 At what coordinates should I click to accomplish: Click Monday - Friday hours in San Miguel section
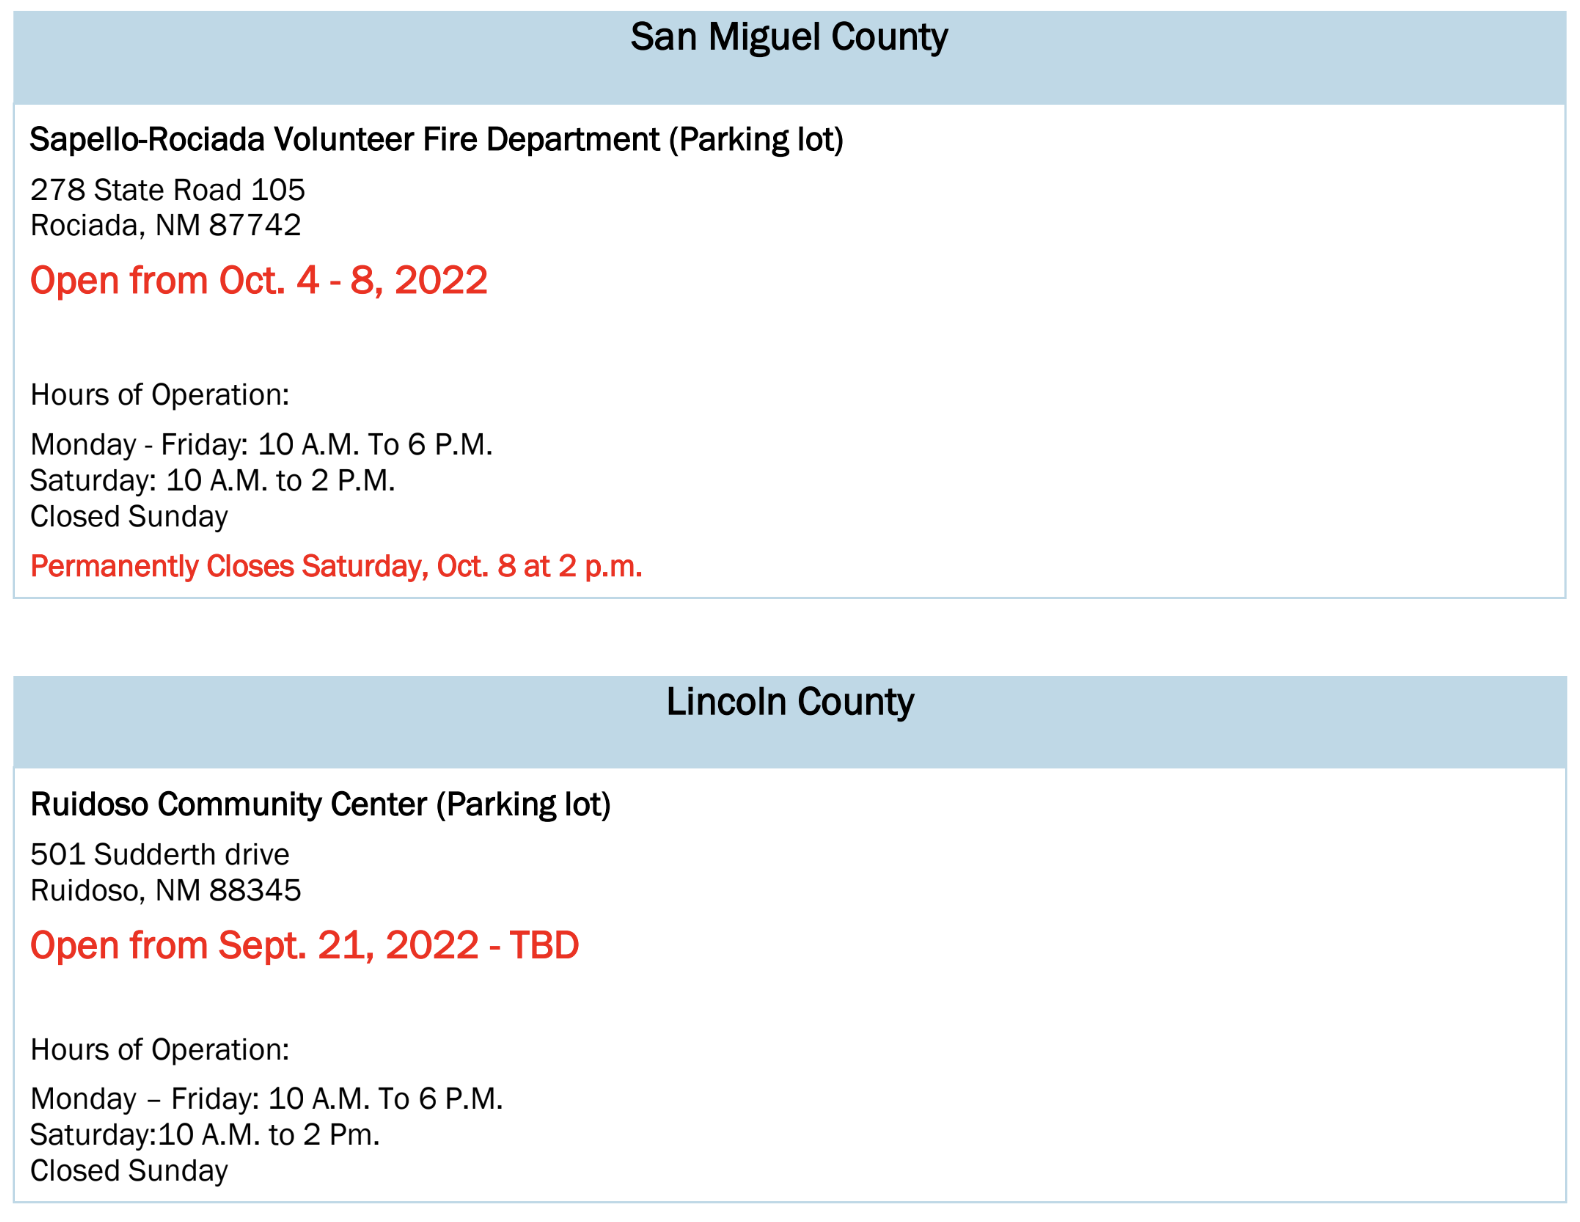coord(262,444)
